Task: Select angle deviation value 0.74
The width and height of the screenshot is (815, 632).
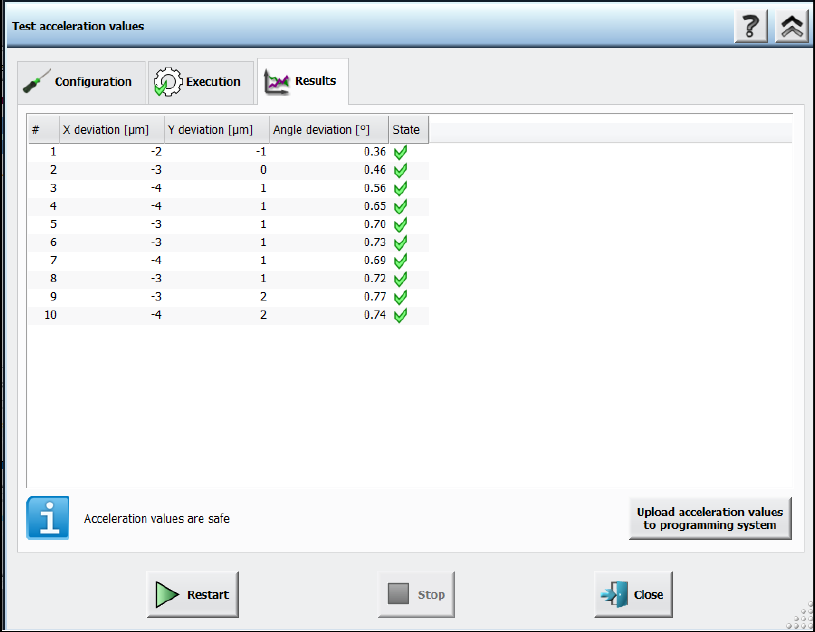Action: [x=375, y=315]
